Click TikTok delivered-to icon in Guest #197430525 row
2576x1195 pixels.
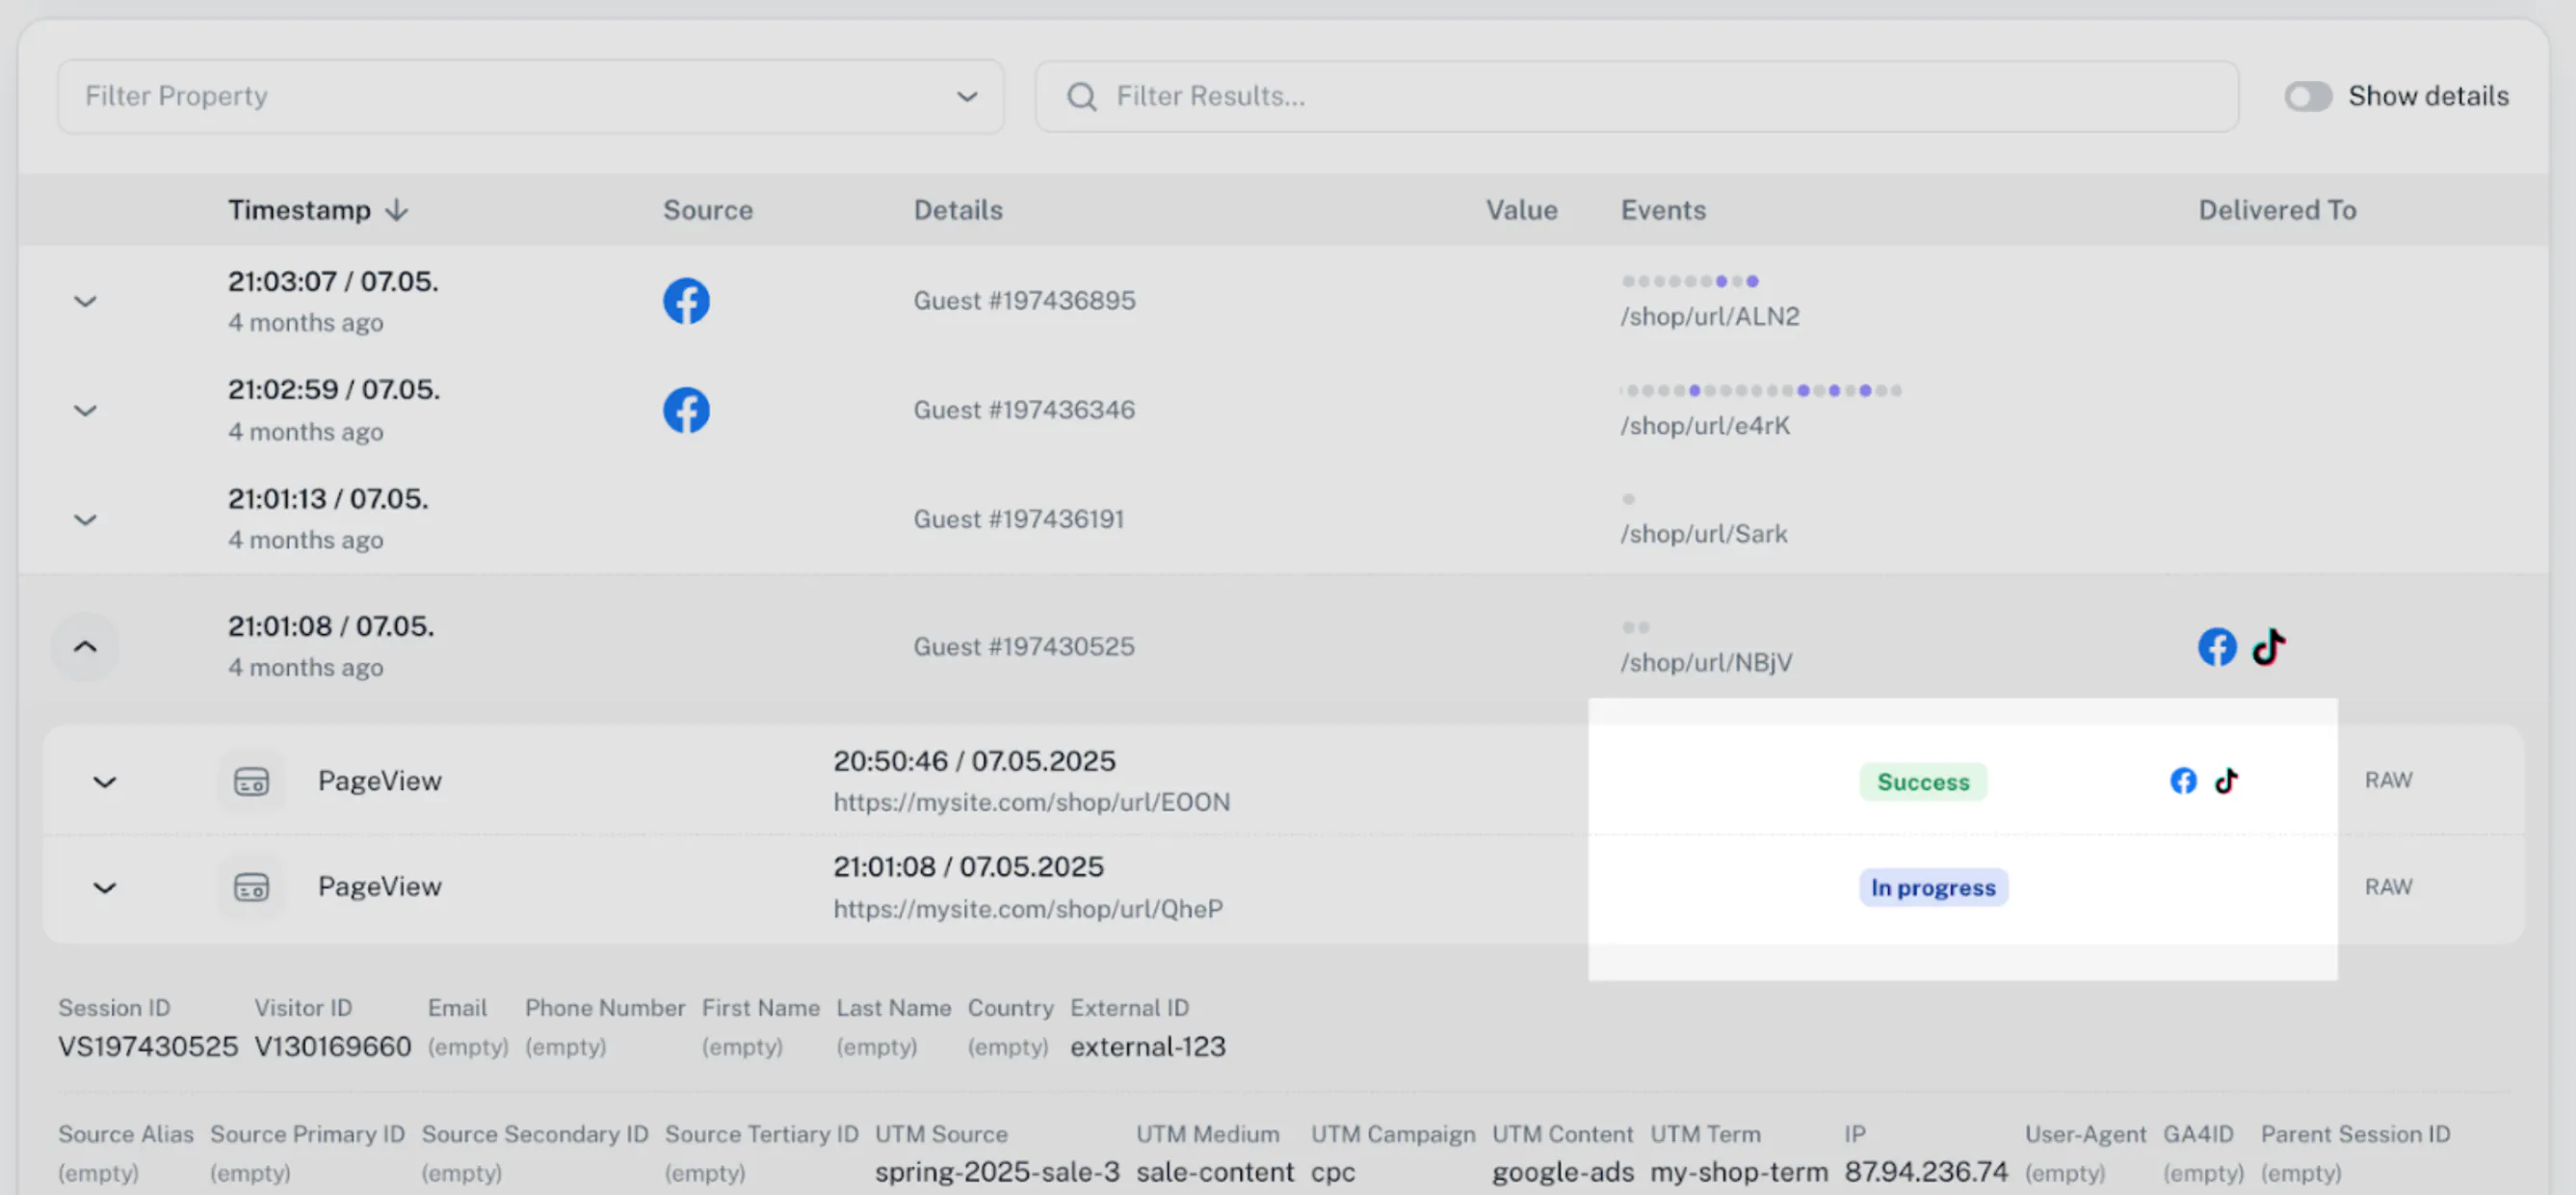2268,647
